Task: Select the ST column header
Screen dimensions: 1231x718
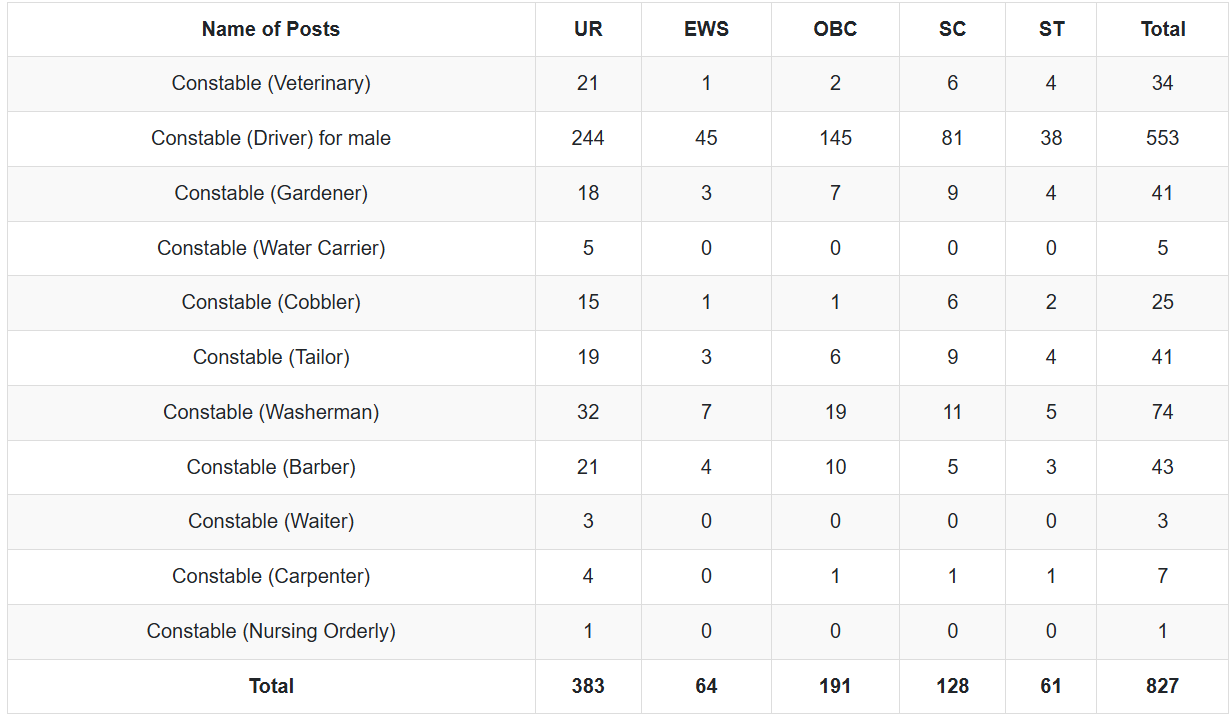Action: 1051,29
